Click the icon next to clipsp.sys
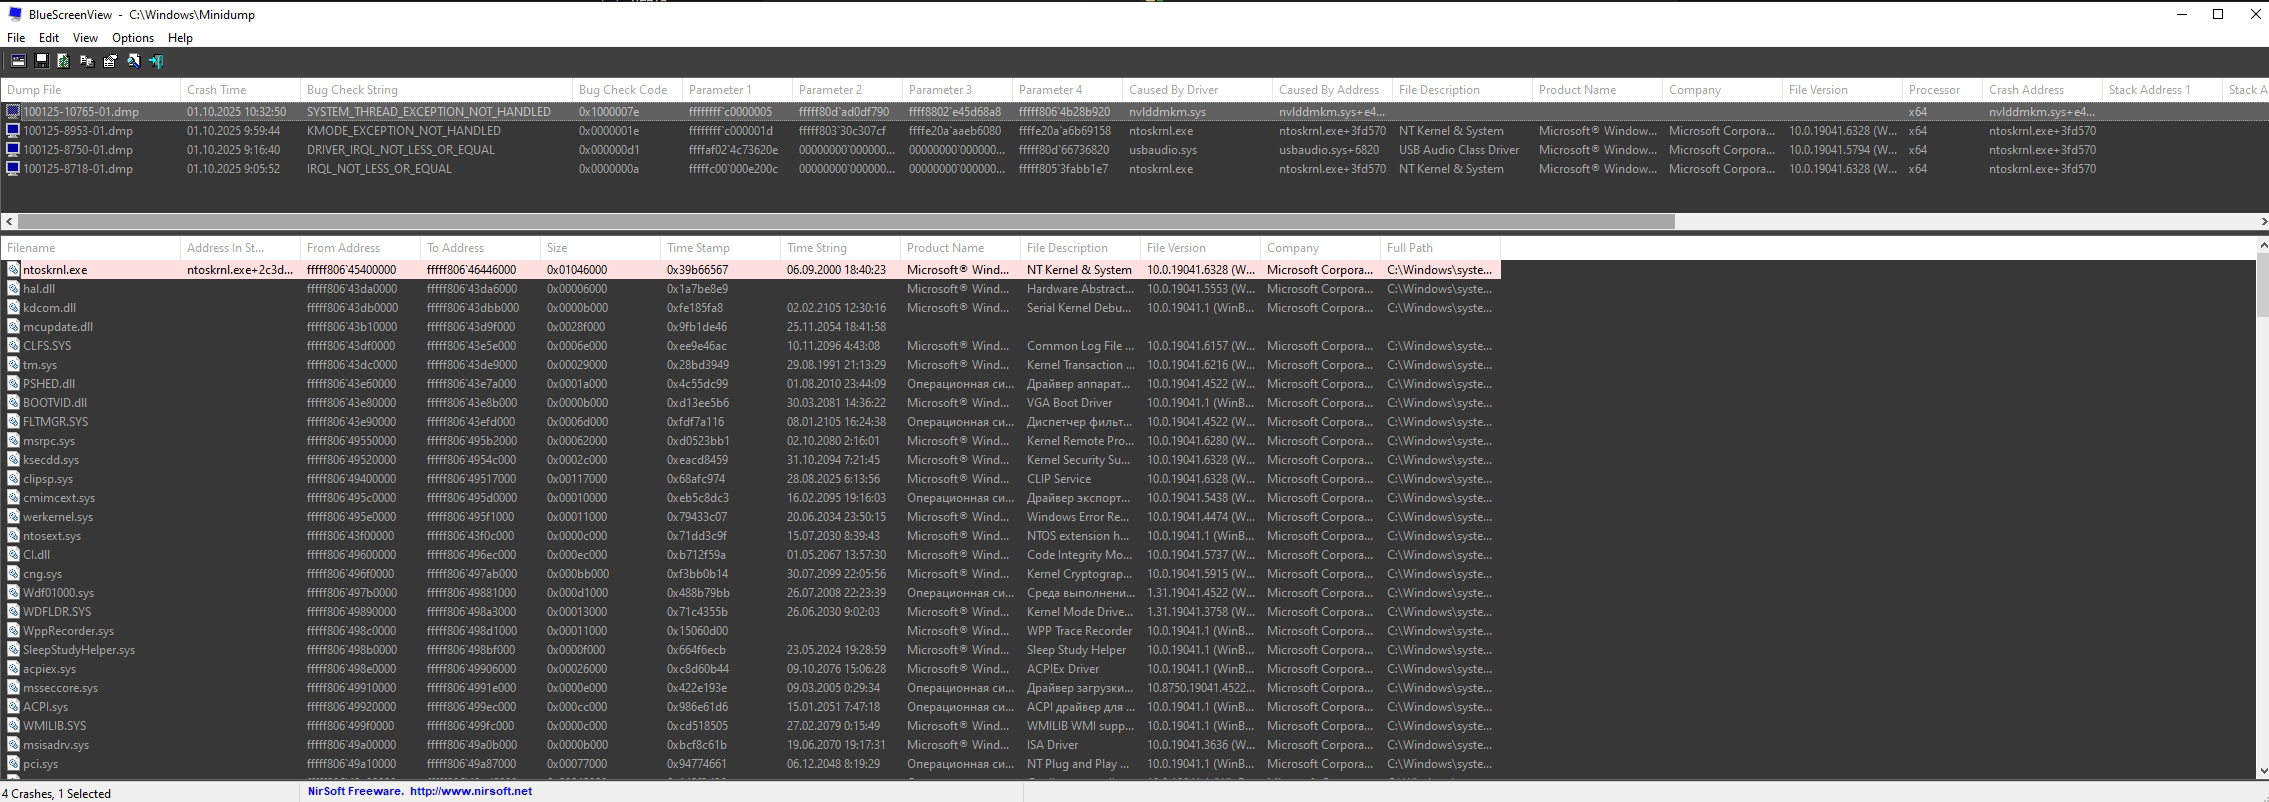The height and width of the screenshot is (802, 2269). (13, 478)
